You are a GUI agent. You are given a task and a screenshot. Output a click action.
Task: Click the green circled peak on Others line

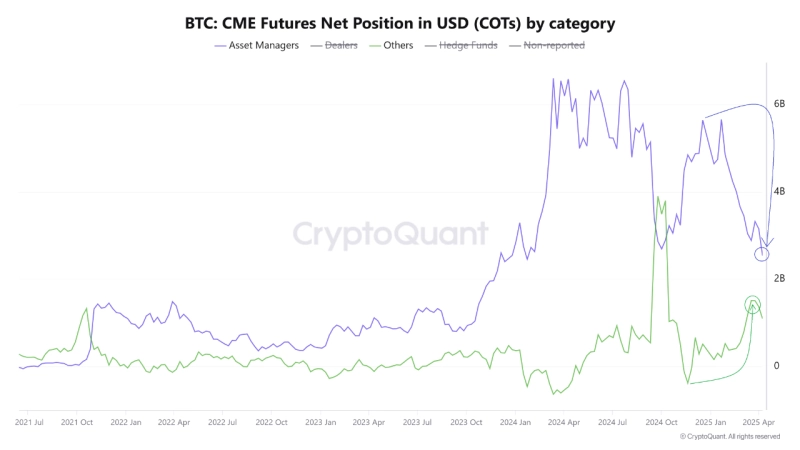[x=753, y=304]
